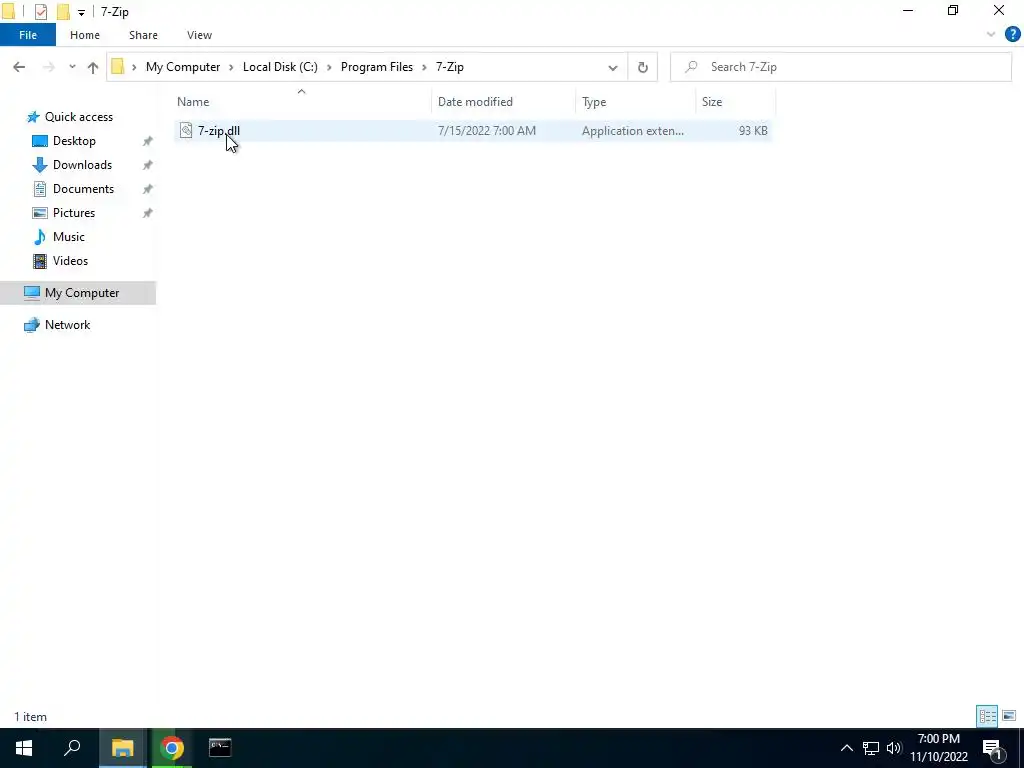Open Command Prompt from taskbar
This screenshot has height=768, width=1024.
(x=220, y=748)
